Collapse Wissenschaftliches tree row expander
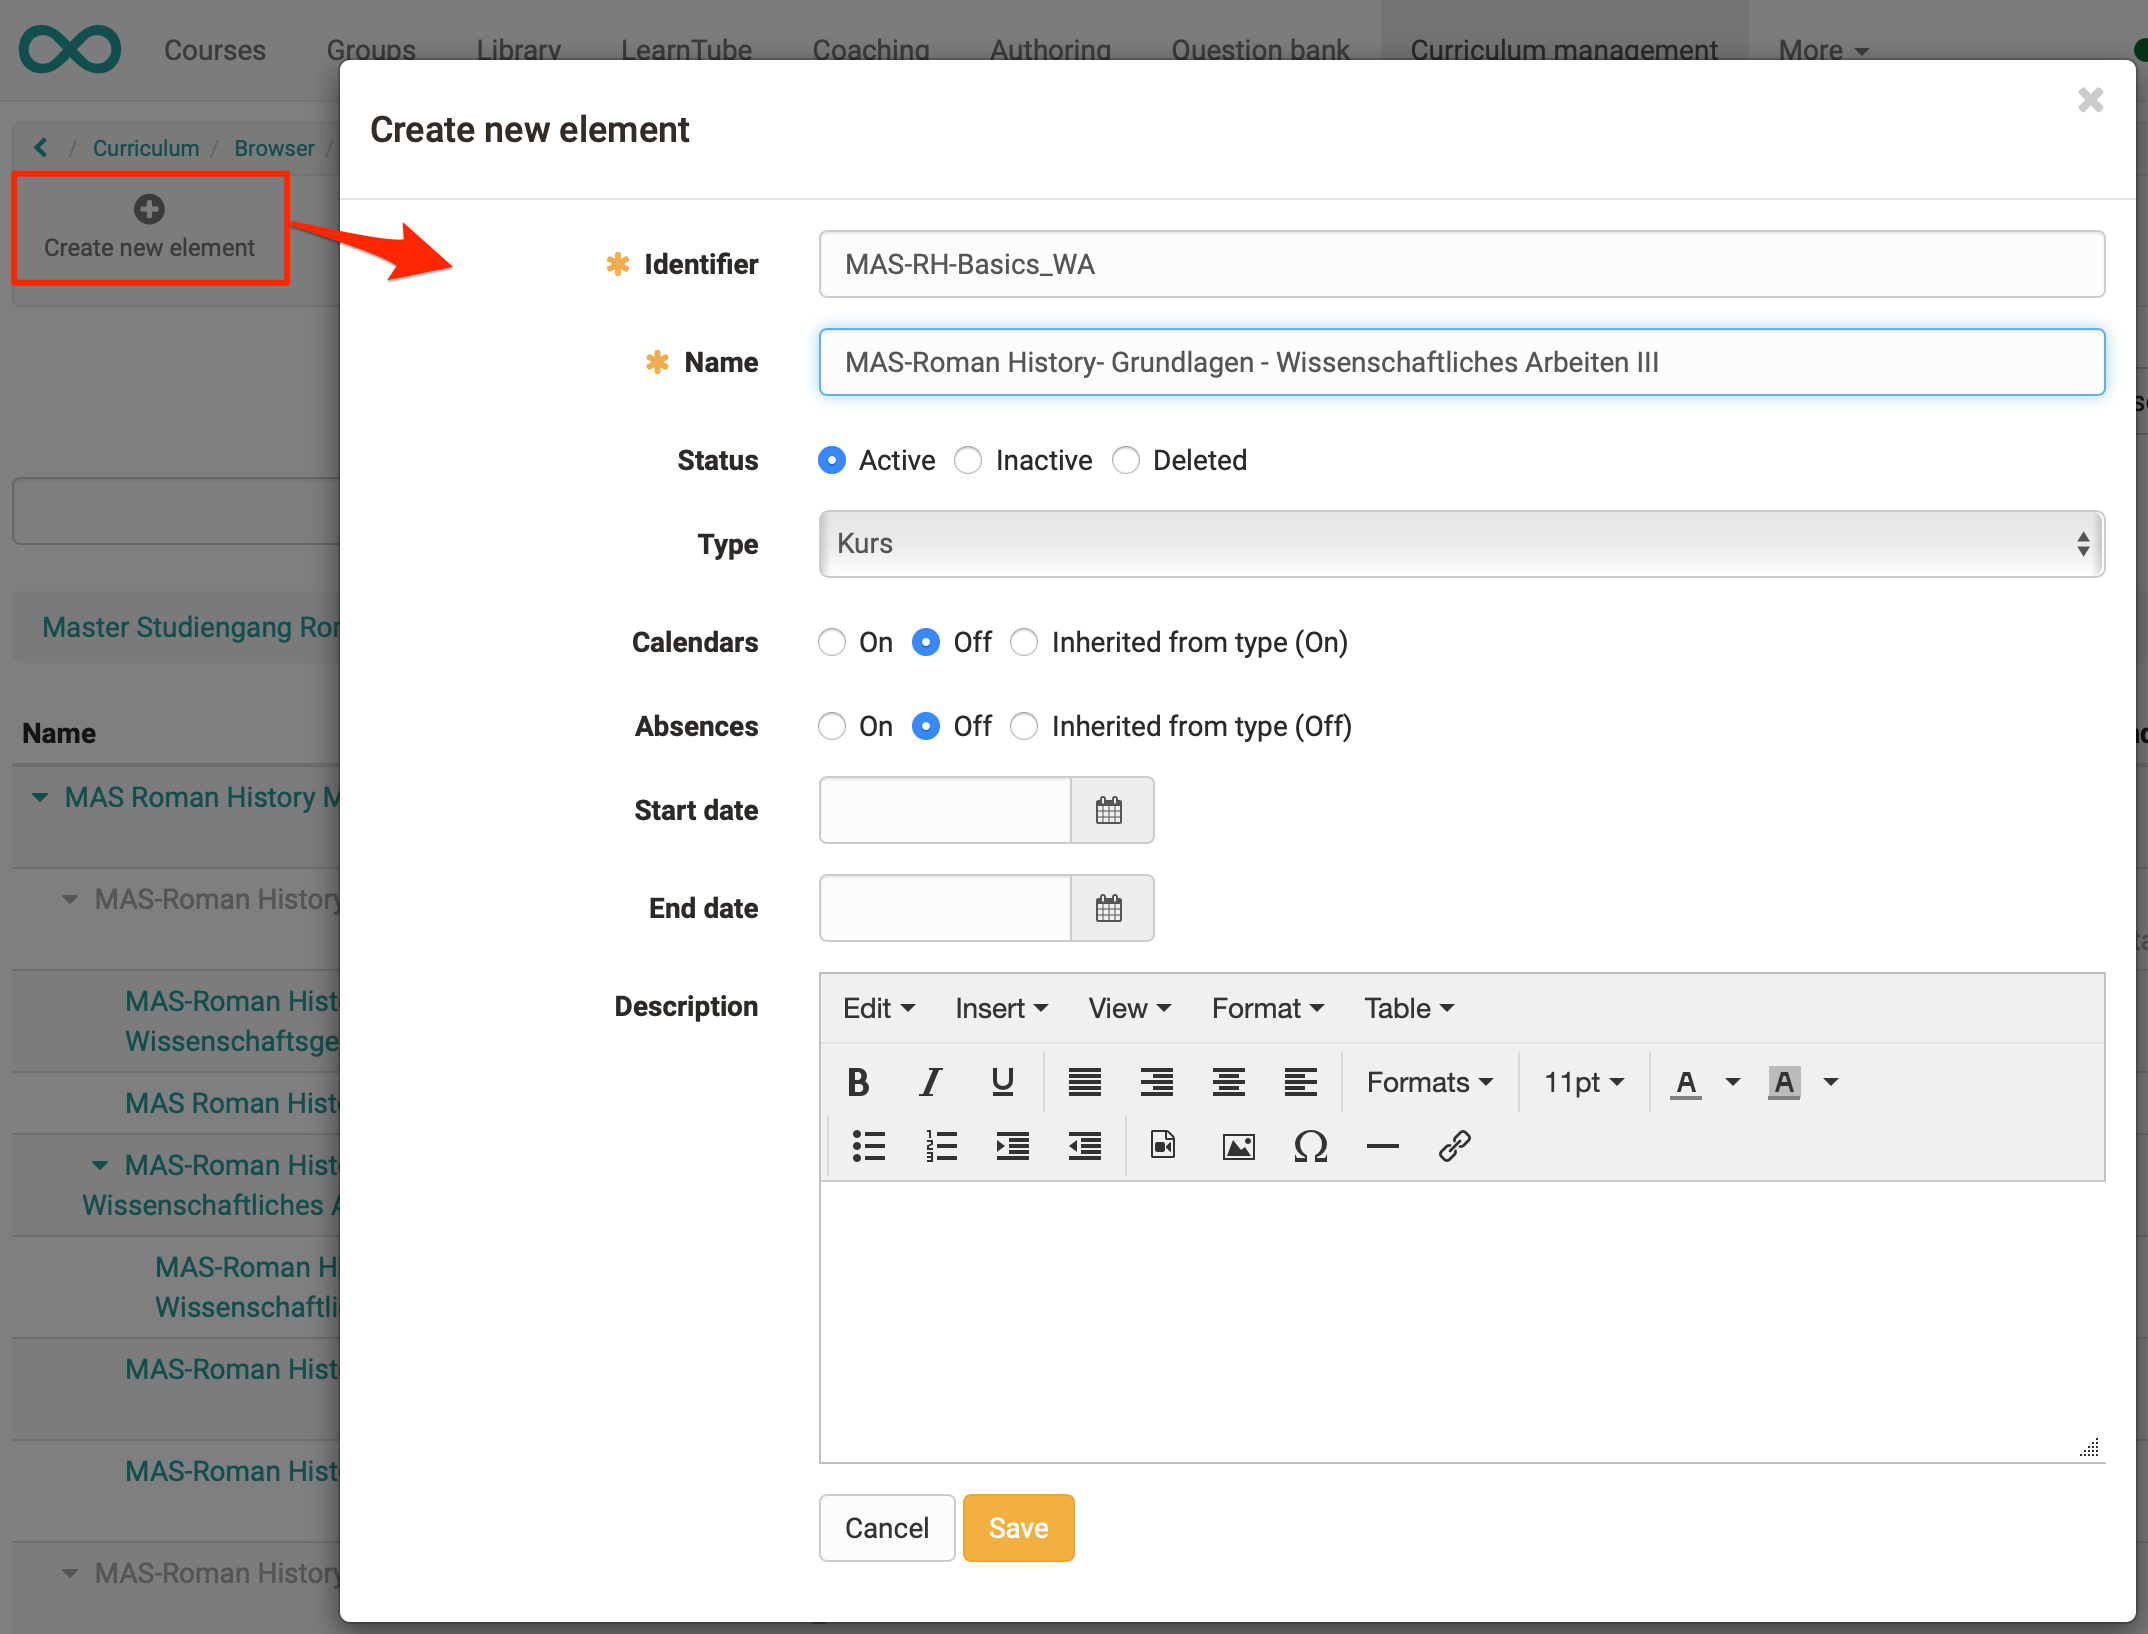The width and height of the screenshot is (2148, 1634). (100, 1165)
